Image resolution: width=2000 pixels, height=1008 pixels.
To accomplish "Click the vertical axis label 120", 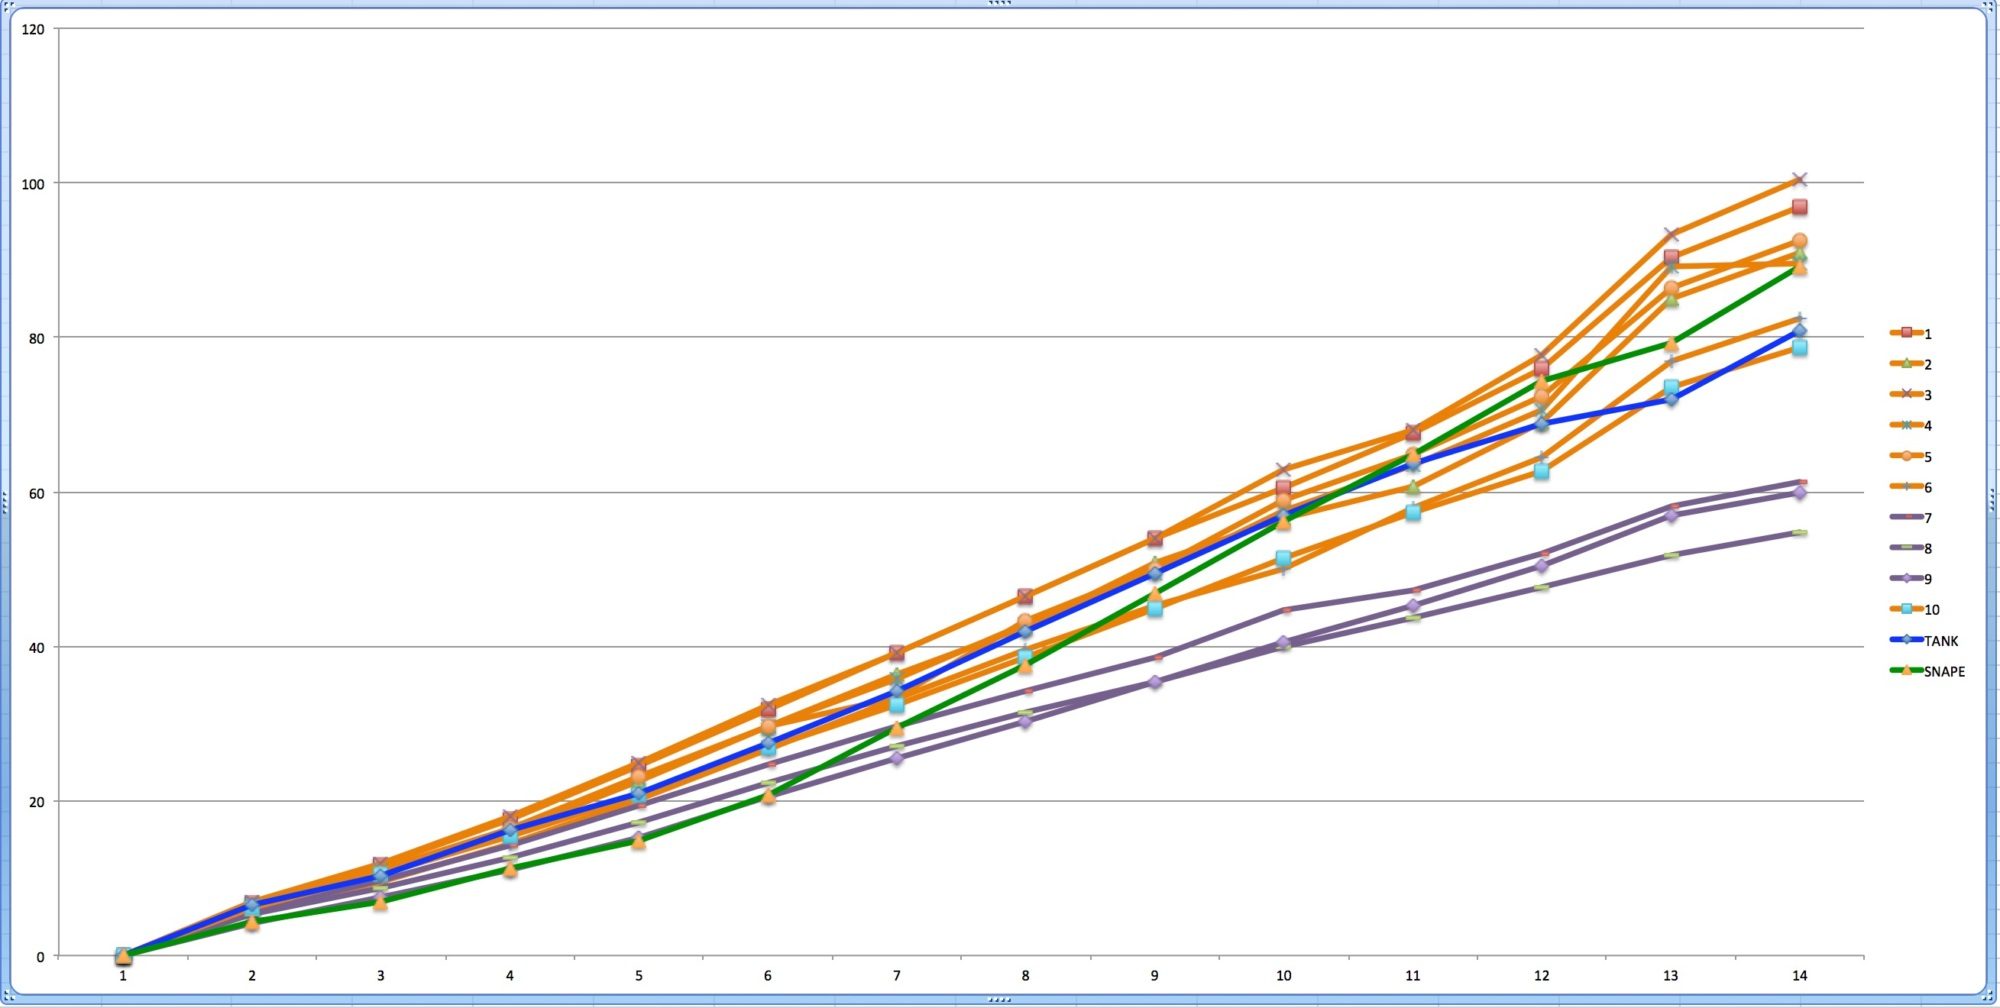I will [x=33, y=29].
